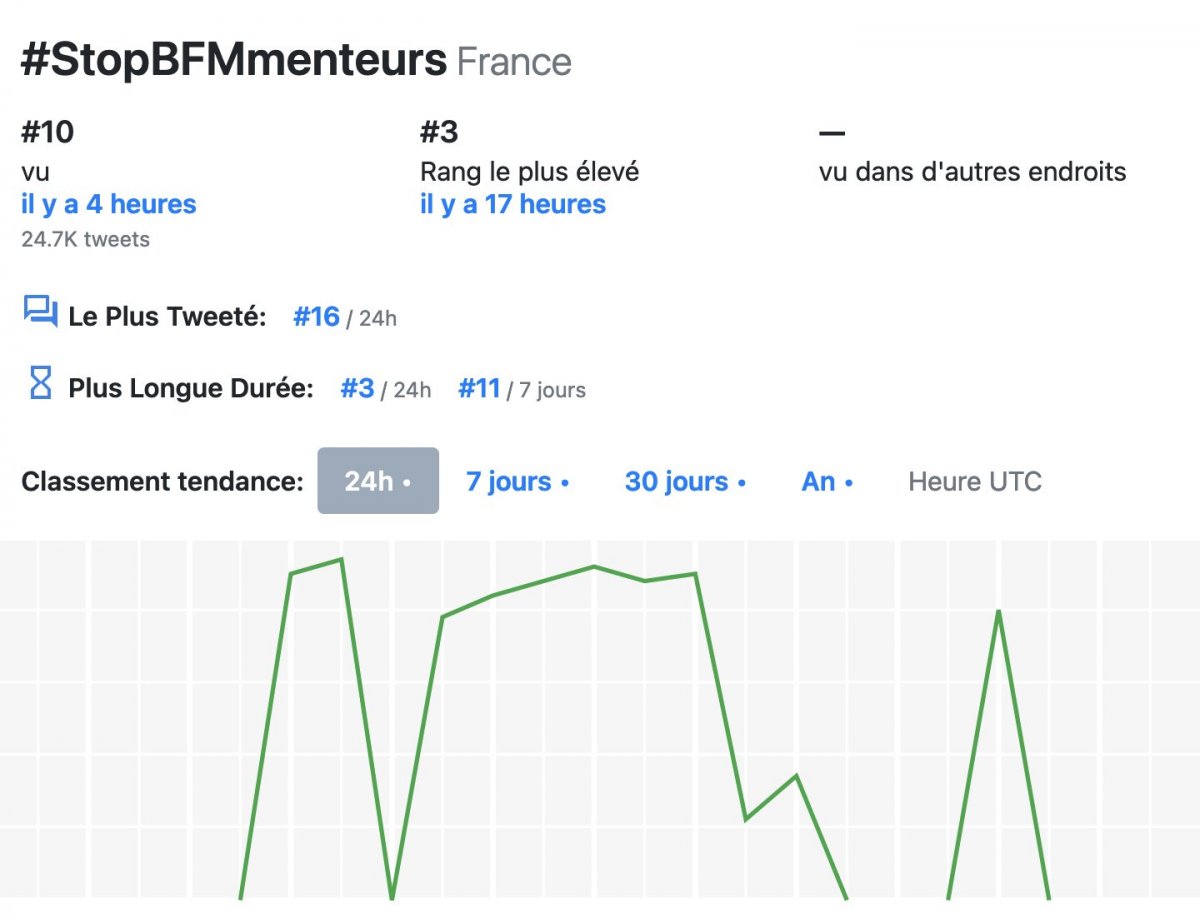Click the #16 most tweeted rank link

point(316,317)
